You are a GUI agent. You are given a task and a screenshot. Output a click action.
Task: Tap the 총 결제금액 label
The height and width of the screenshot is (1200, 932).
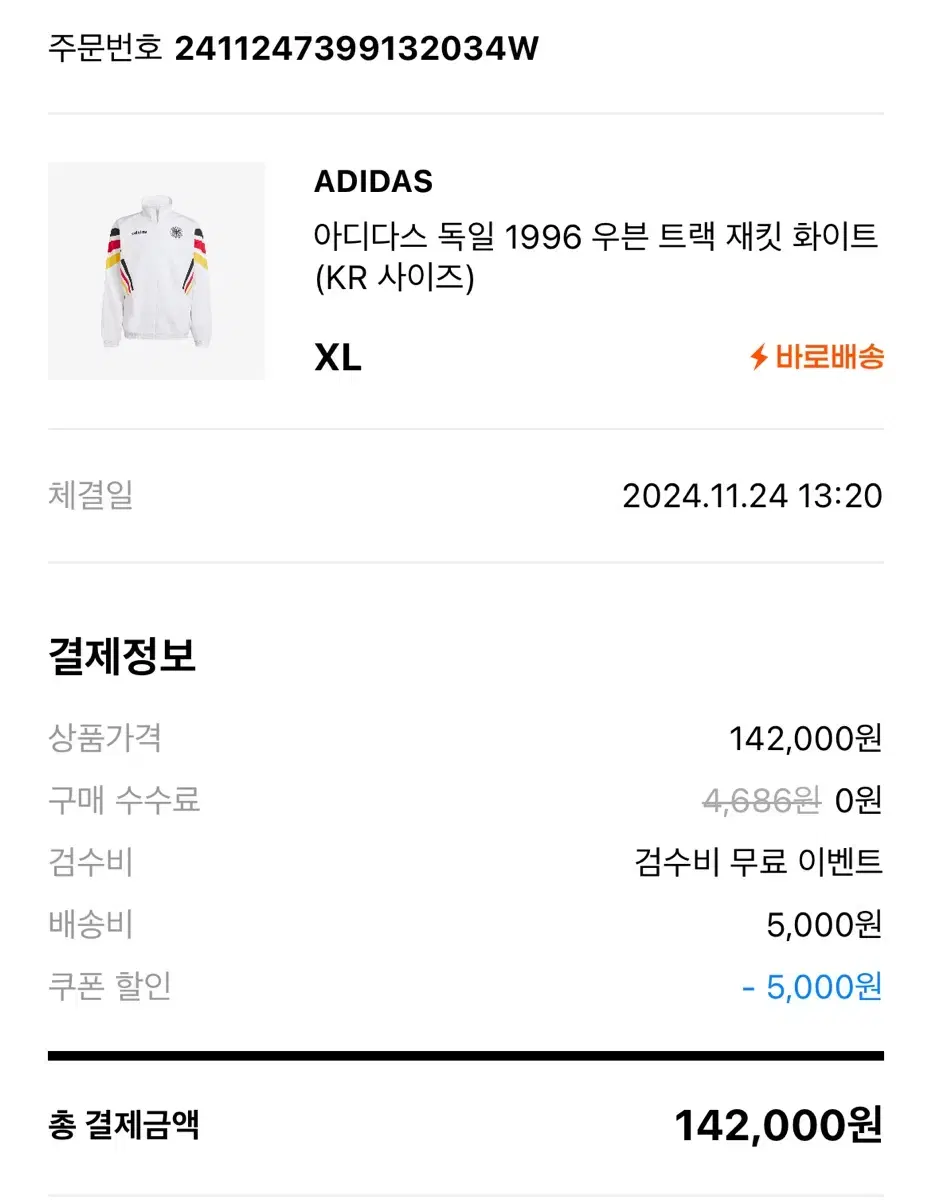[x=124, y=1125]
